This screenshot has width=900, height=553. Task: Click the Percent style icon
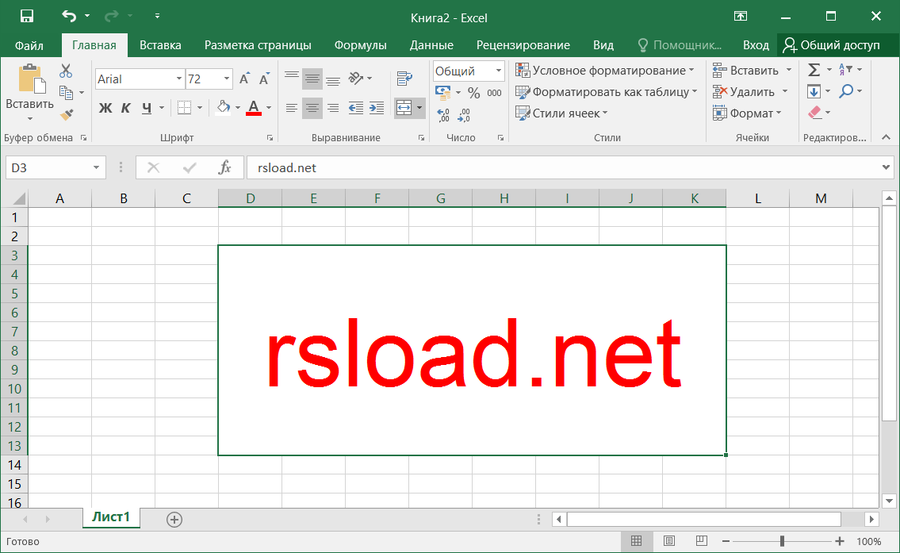(x=474, y=92)
